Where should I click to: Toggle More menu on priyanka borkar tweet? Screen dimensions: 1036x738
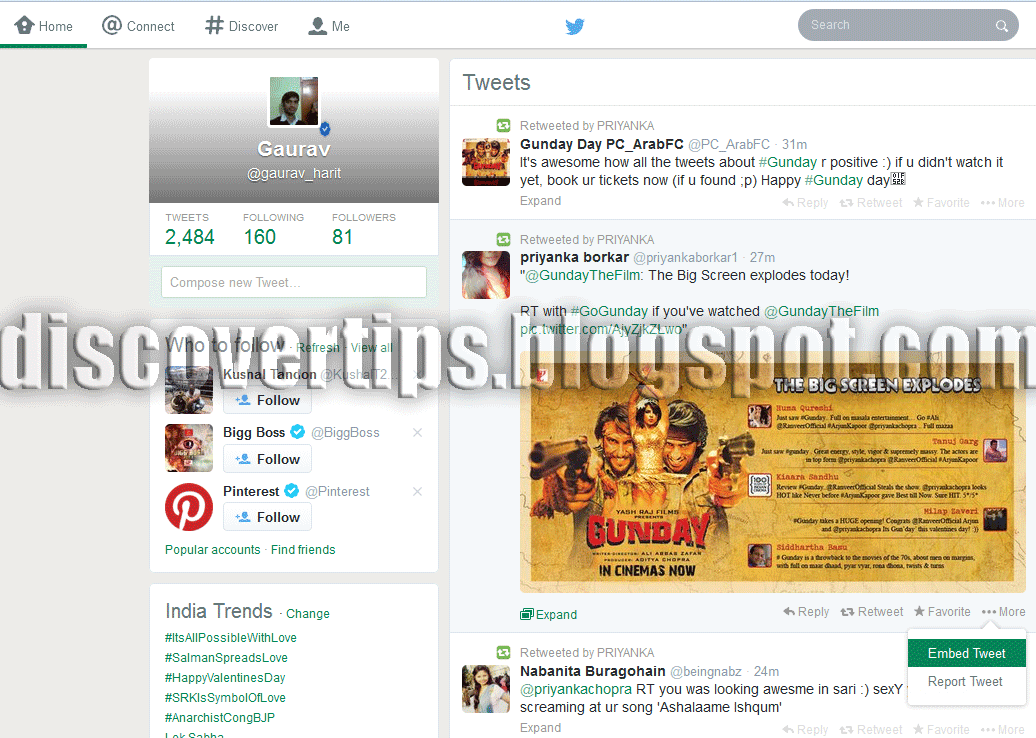pyautogui.click(x=1003, y=612)
